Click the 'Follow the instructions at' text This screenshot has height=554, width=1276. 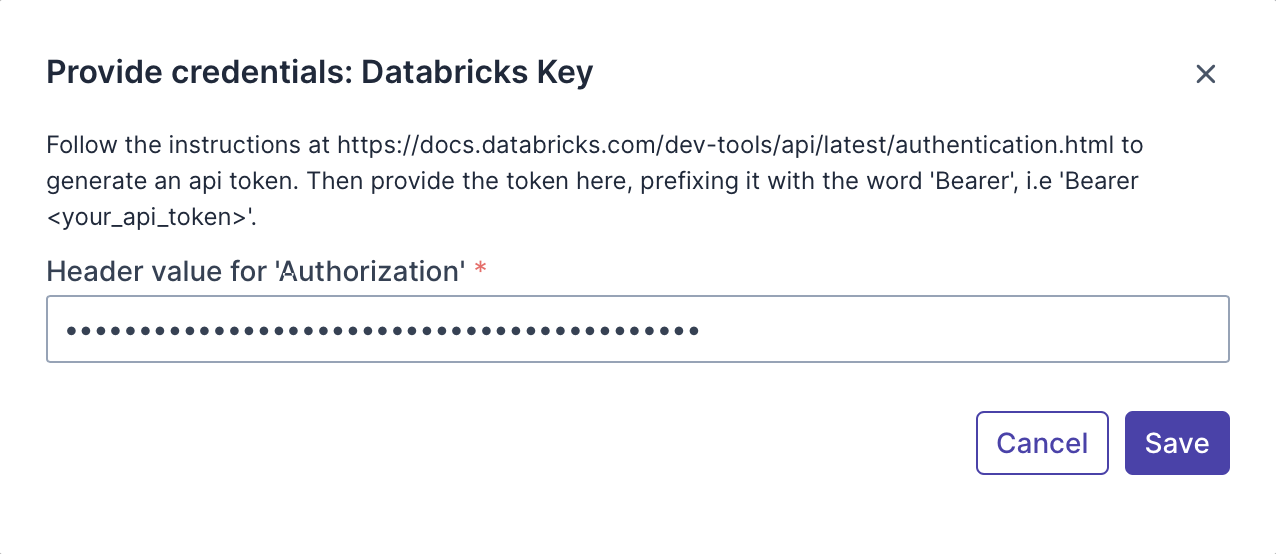(188, 145)
